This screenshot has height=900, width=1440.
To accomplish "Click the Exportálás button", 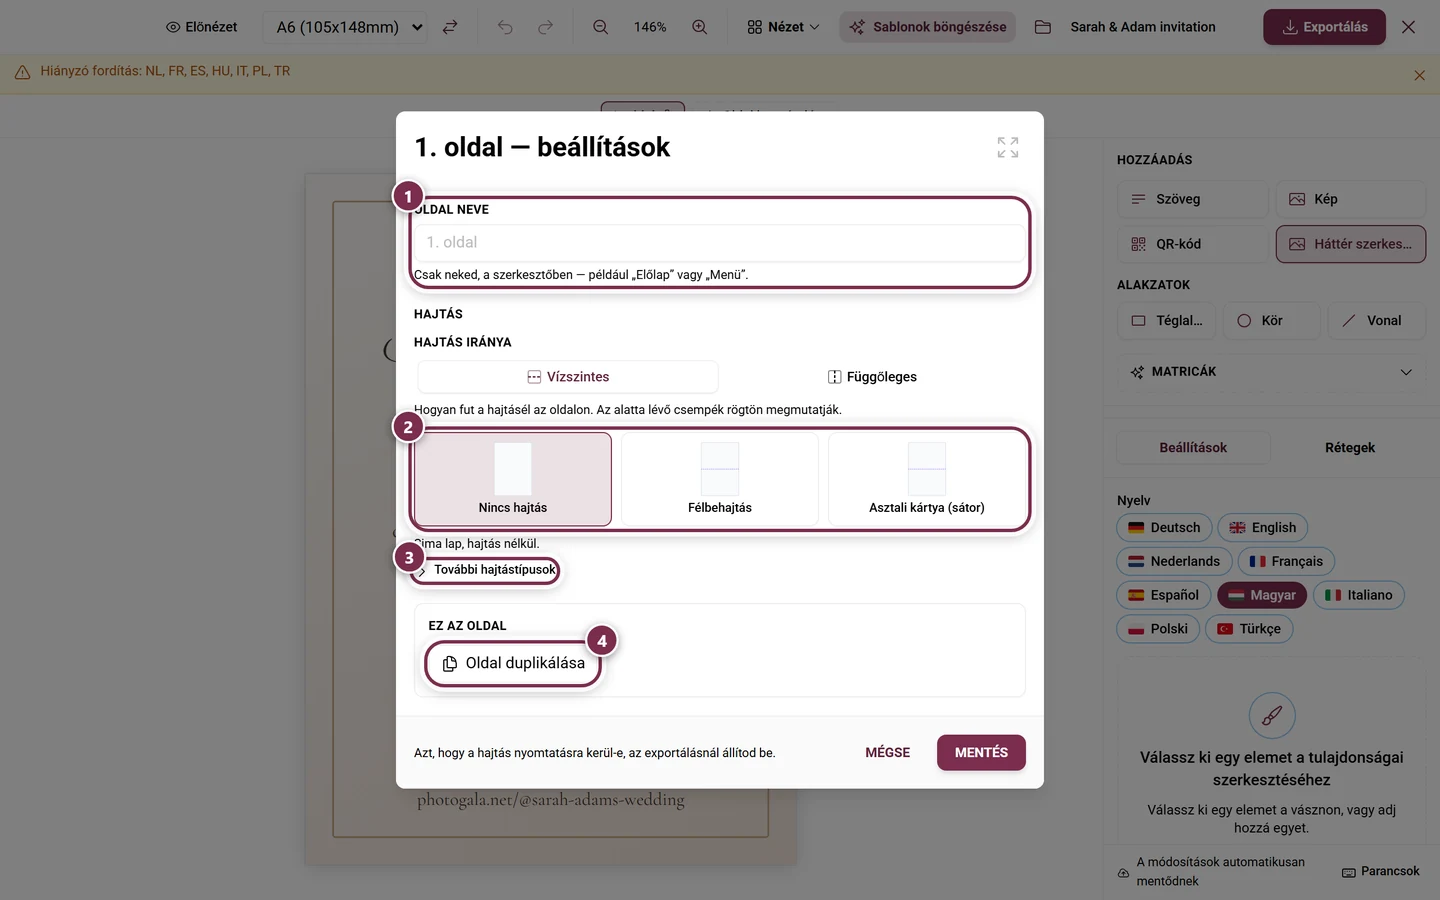I will click(1324, 27).
